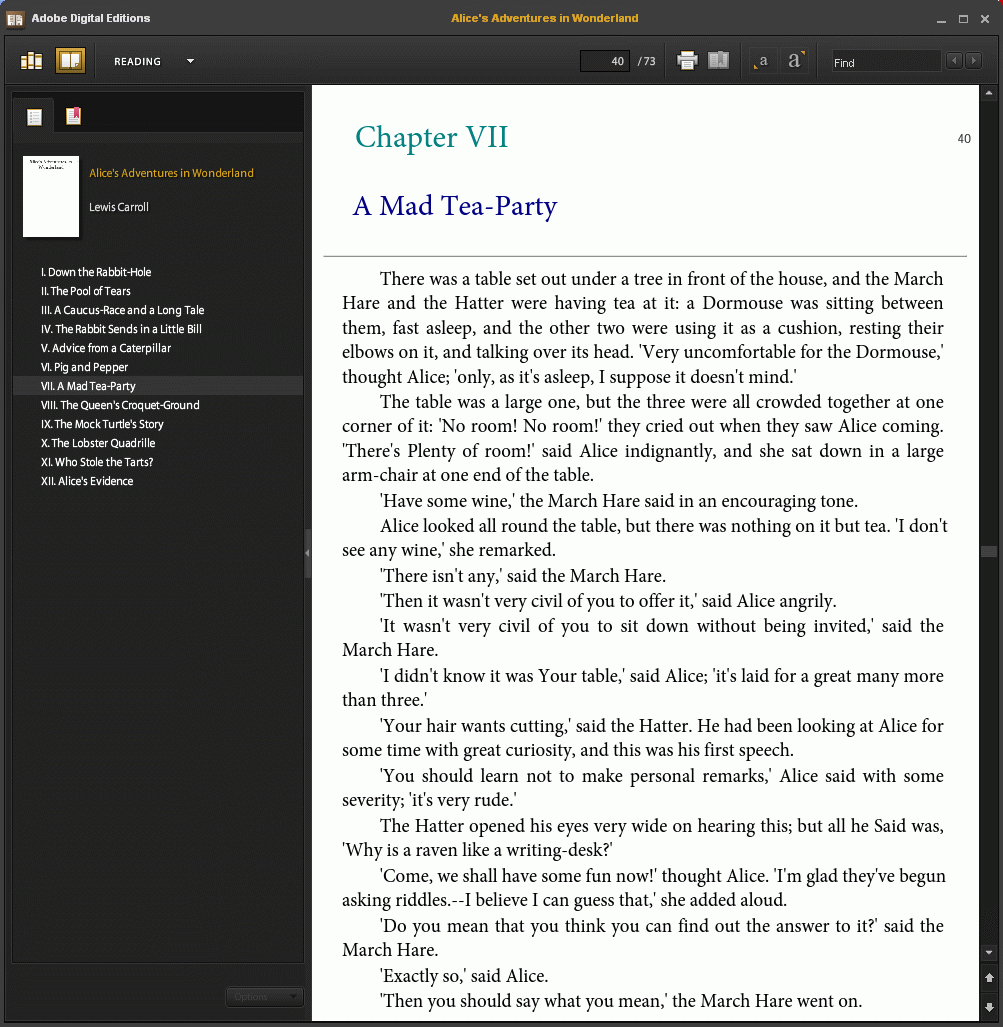The width and height of the screenshot is (1003, 1027).
Task: Click the book cover thumbnail
Action: [x=51, y=196]
